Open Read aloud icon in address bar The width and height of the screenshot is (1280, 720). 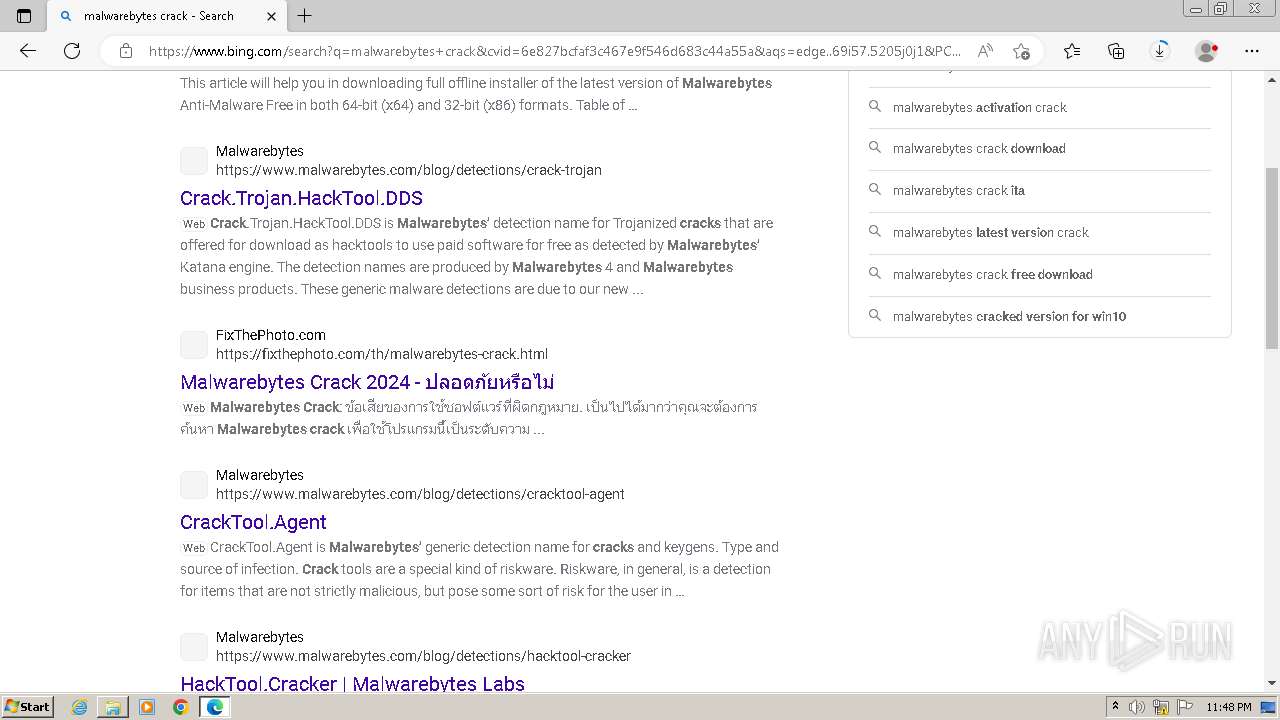(x=985, y=51)
